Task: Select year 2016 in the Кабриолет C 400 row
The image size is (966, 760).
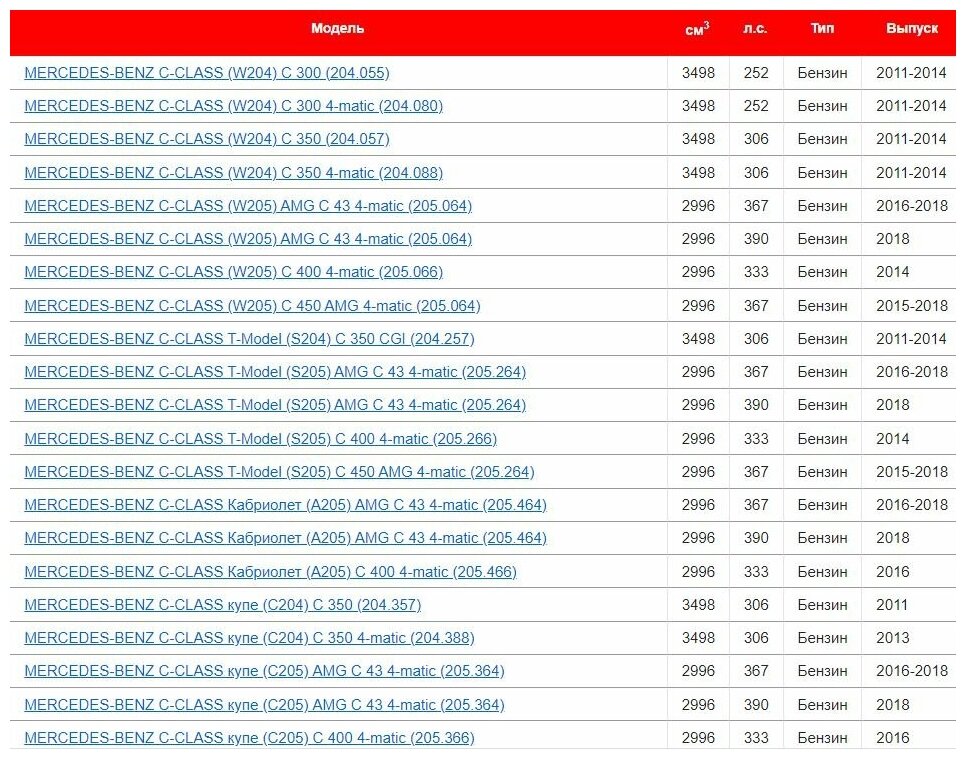Action: pos(893,572)
